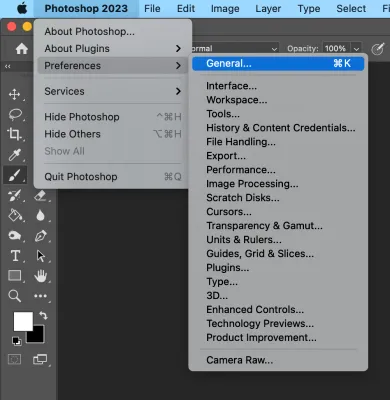
Task: Click the Opacity 100% value field
Action: [x=336, y=49]
